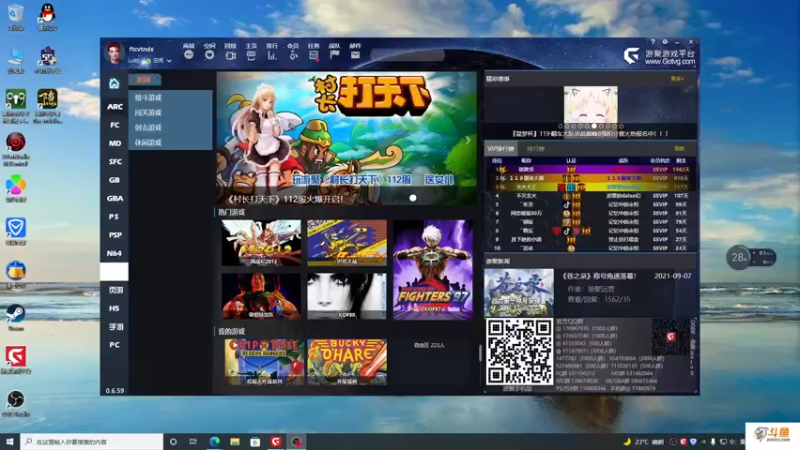Open File Explorer from the taskbar
The image size is (800, 450).
click(x=235, y=441)
